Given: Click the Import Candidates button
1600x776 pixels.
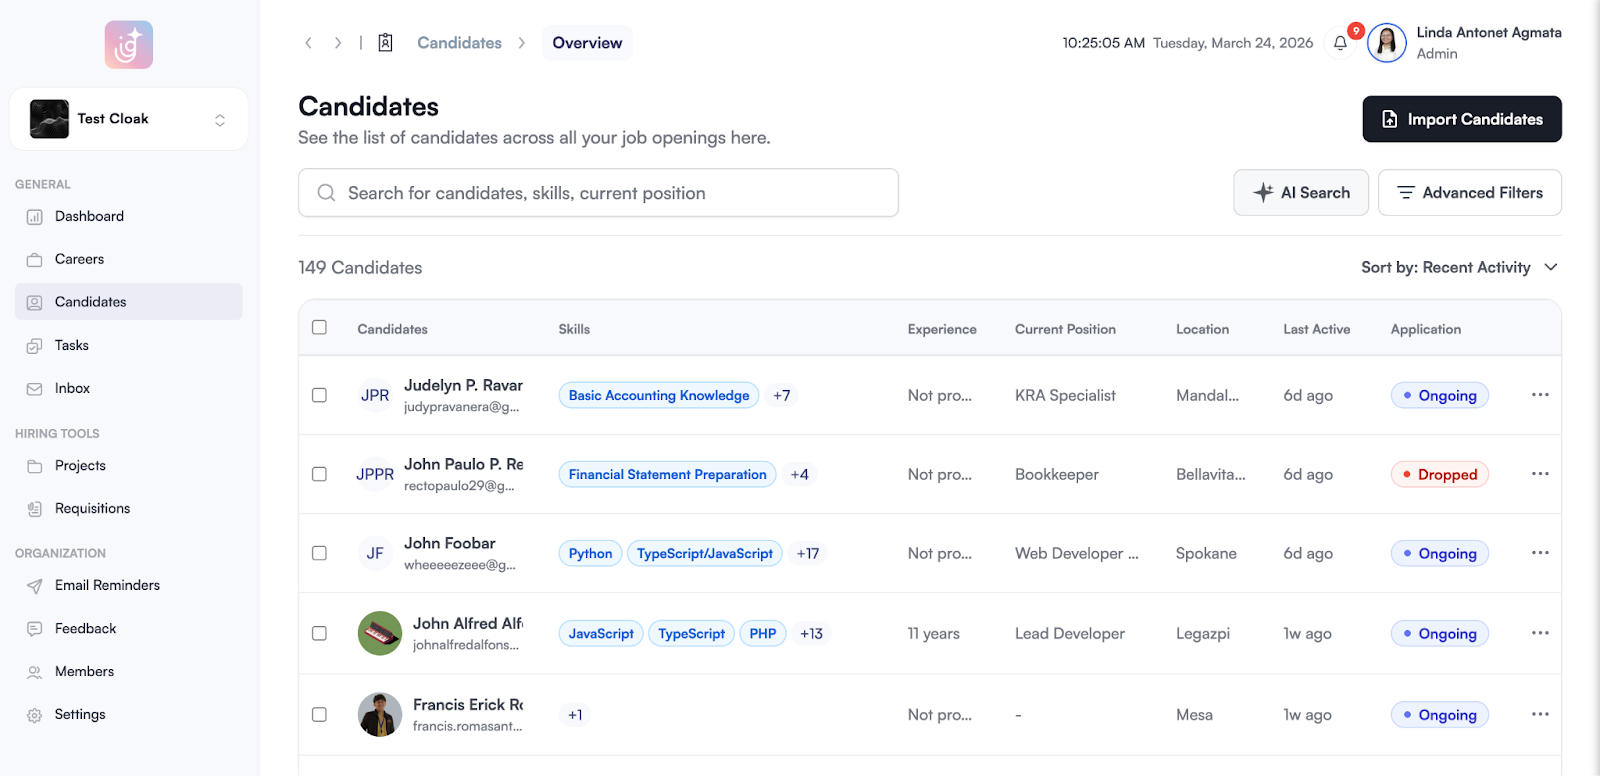Looking at the screenshot, I should (x=1461, y=119).
